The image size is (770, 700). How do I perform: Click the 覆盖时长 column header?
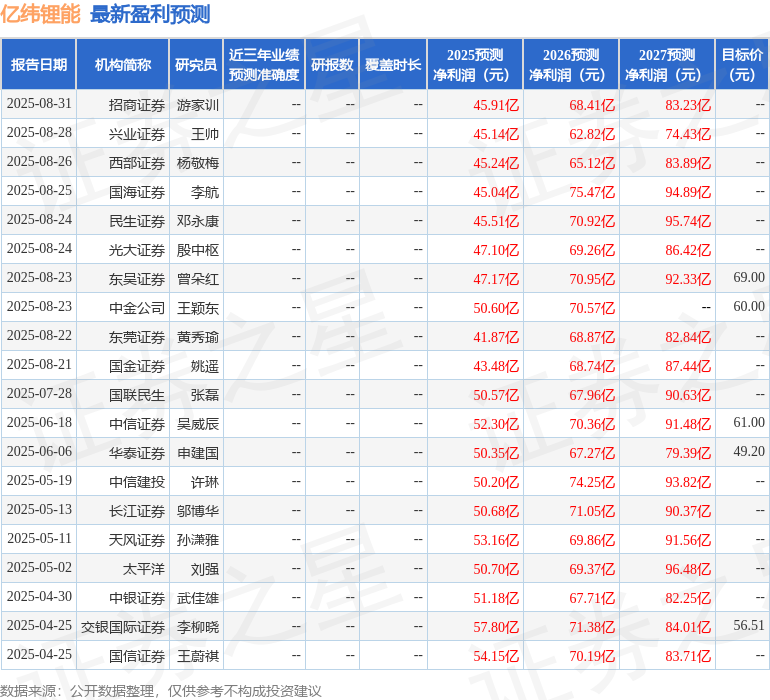(x=393, y=65)
